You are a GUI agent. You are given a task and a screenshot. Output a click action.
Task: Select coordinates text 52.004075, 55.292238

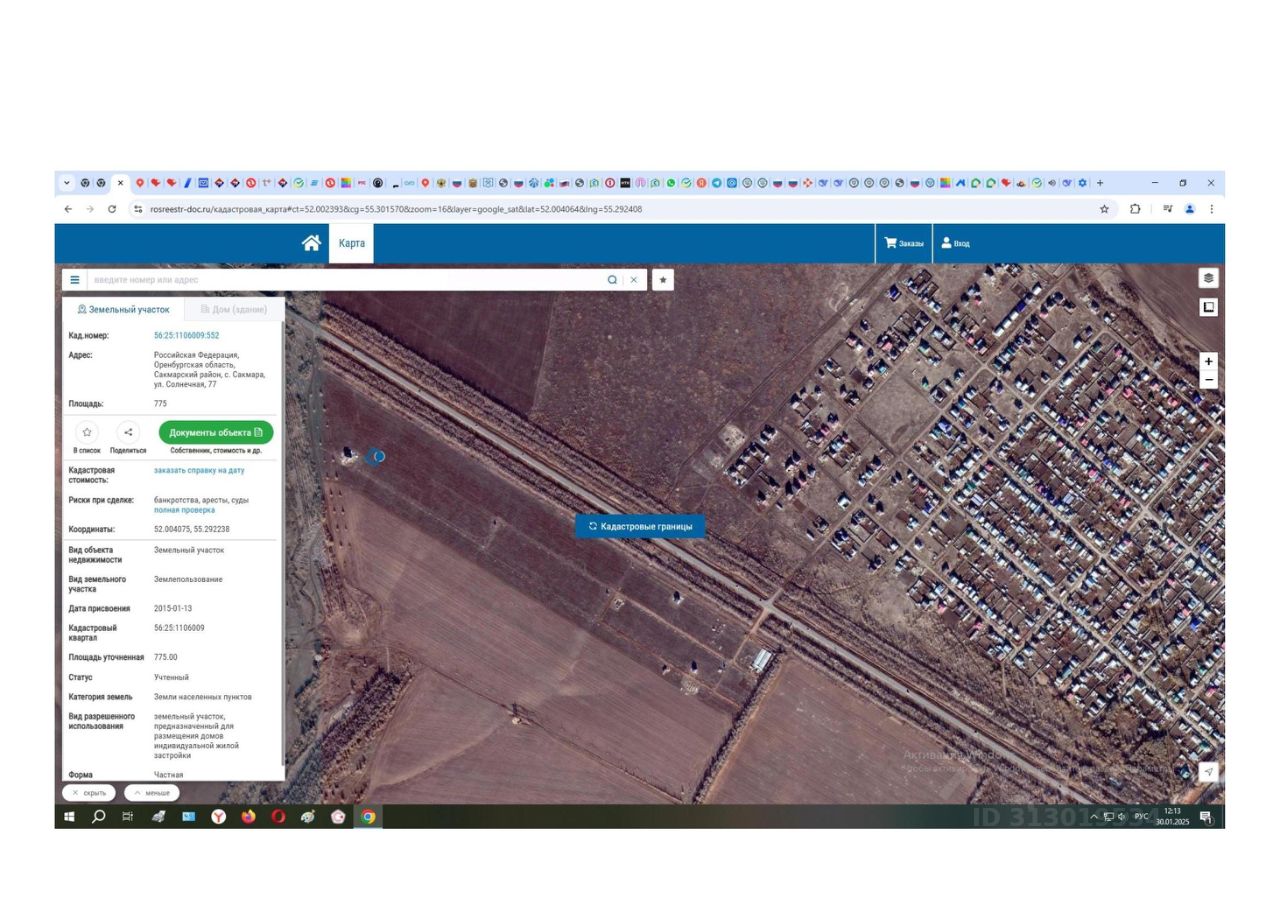192,529
